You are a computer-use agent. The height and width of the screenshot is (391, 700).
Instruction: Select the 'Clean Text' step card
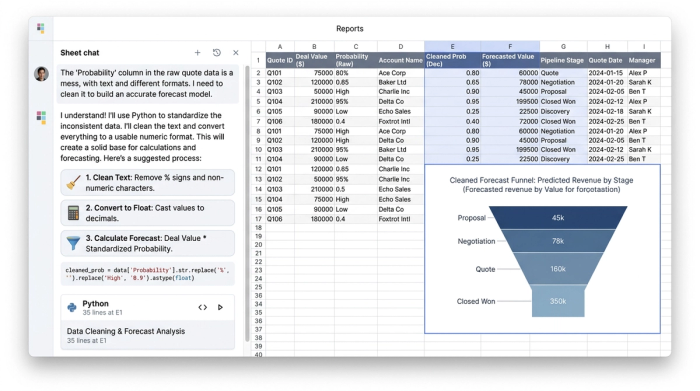pos(147,183)
